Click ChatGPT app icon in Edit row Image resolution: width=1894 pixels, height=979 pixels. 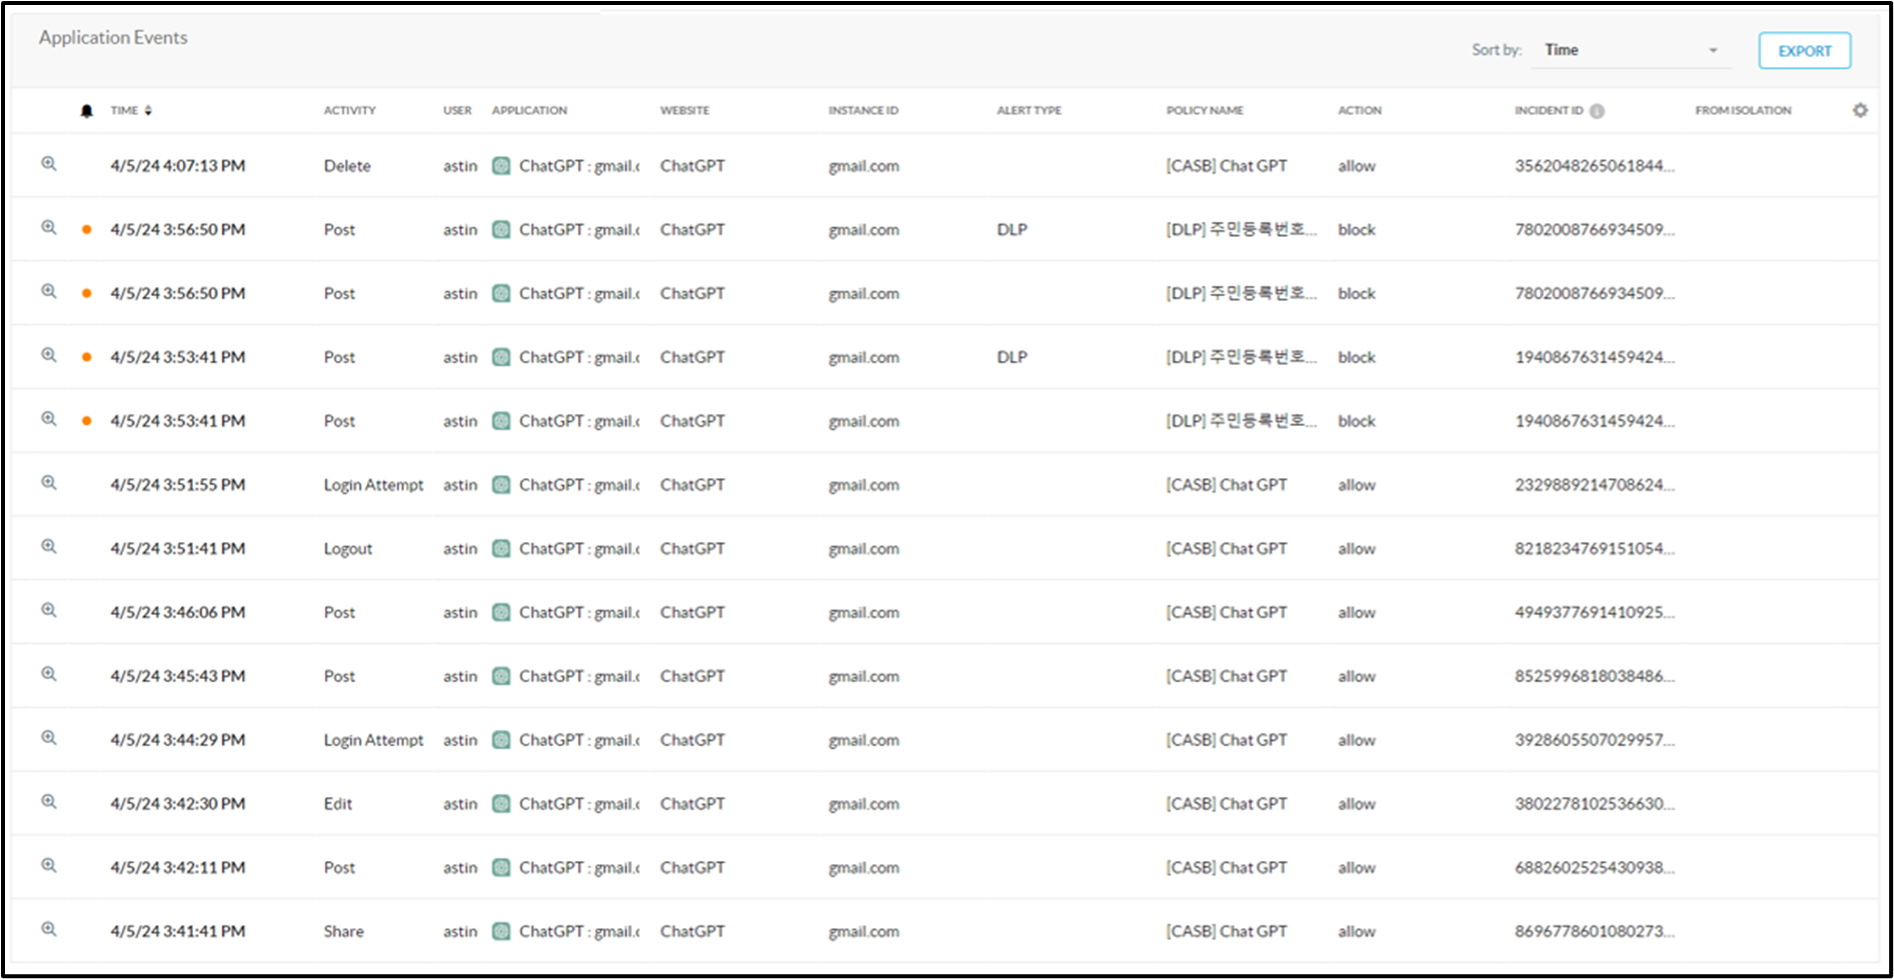pos(502,804)
